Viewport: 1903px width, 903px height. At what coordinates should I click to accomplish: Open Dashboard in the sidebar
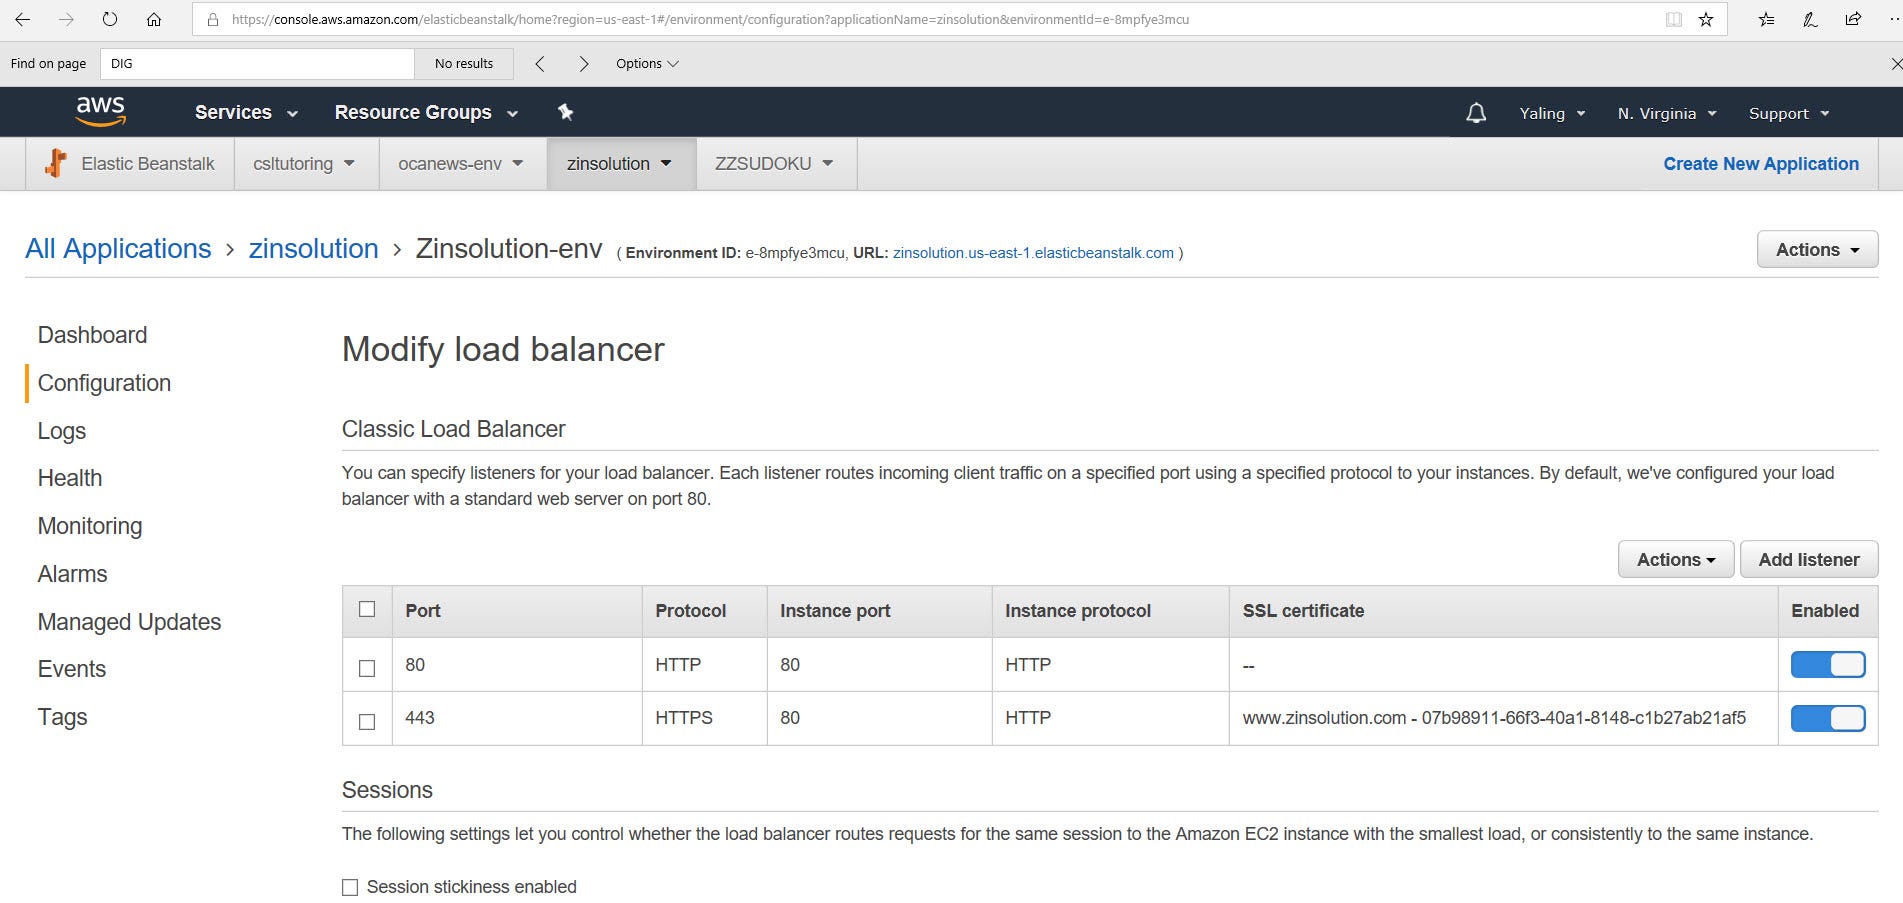pyautogui.click(x=92, y=335)
